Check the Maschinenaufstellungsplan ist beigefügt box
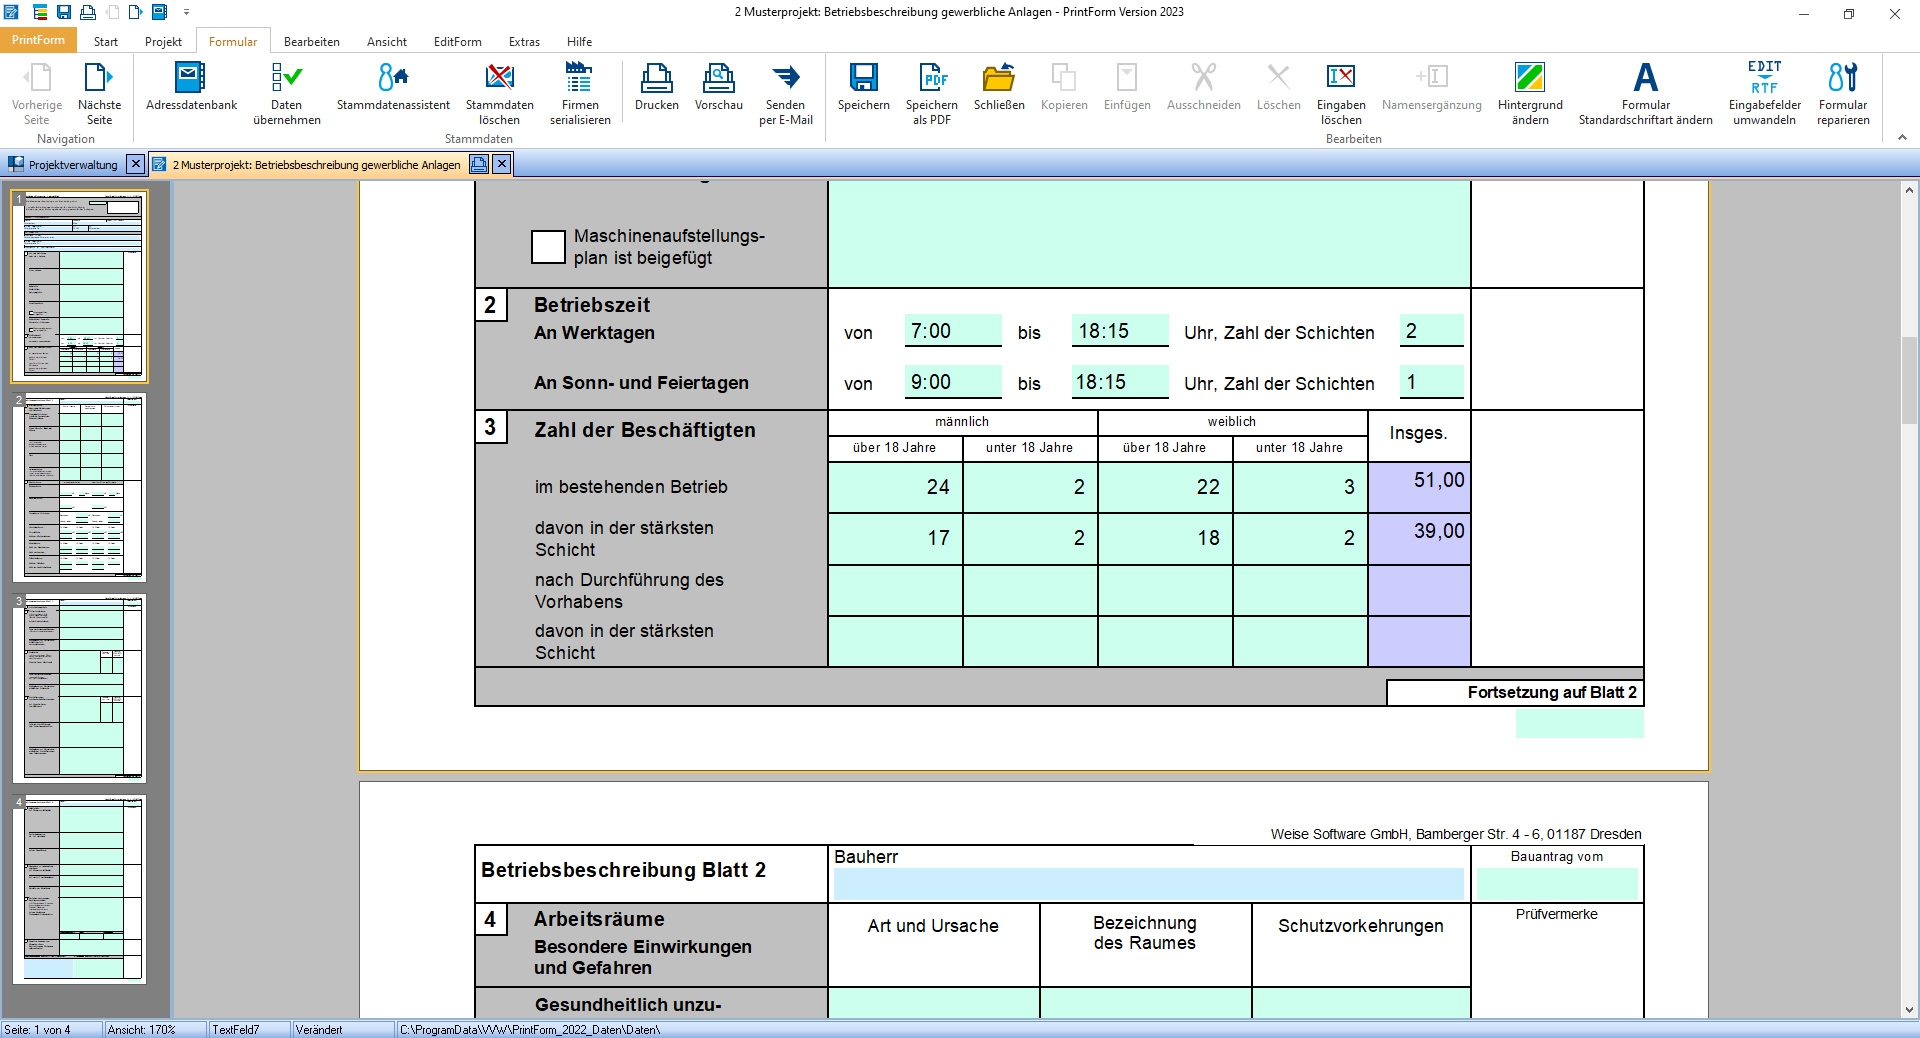The height and width of the screenshot is (1038, 1920). (x=548, y=247)
